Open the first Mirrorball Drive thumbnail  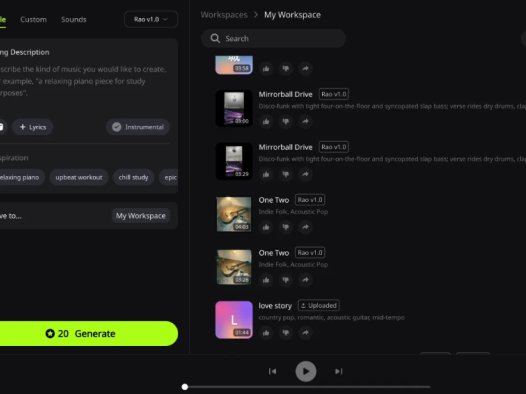(234, 108)
